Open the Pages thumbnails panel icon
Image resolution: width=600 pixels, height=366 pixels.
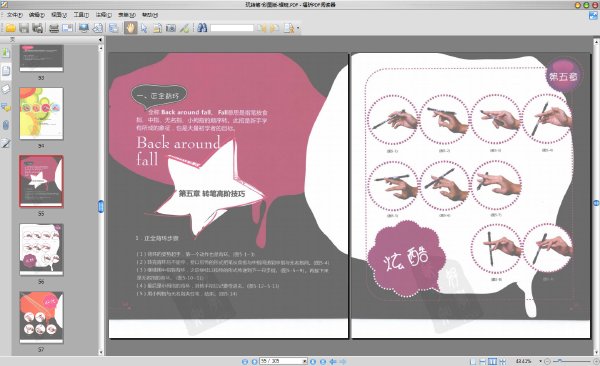click(6, 71)
